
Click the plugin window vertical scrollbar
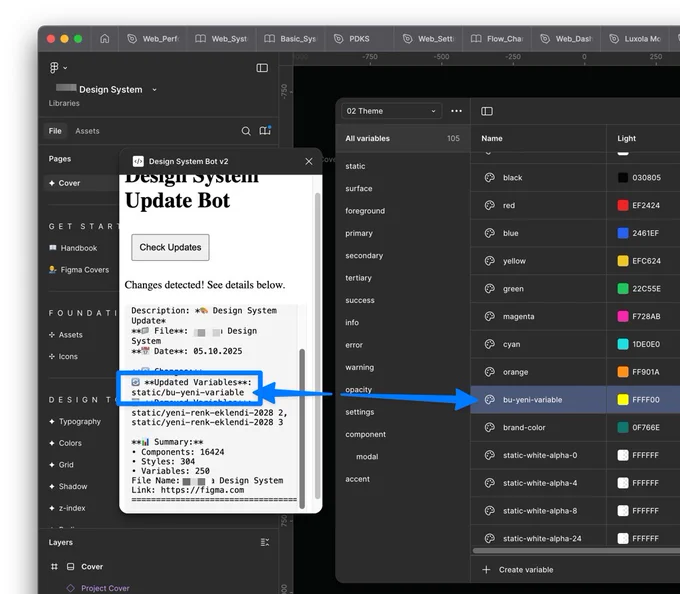(x=317, y=346)
